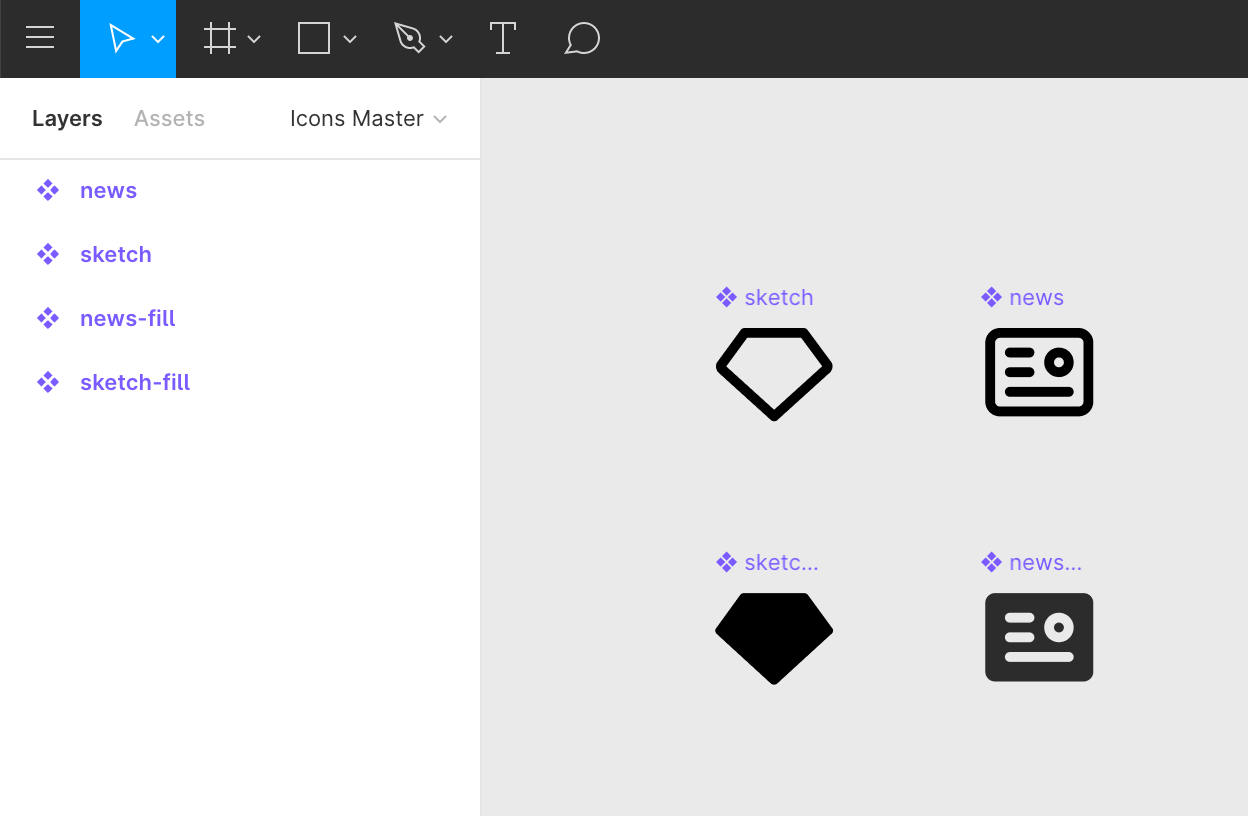Click component icon beside news-fill layer
The width and height of the screenshot is (1248, 816).
[48, 318]
